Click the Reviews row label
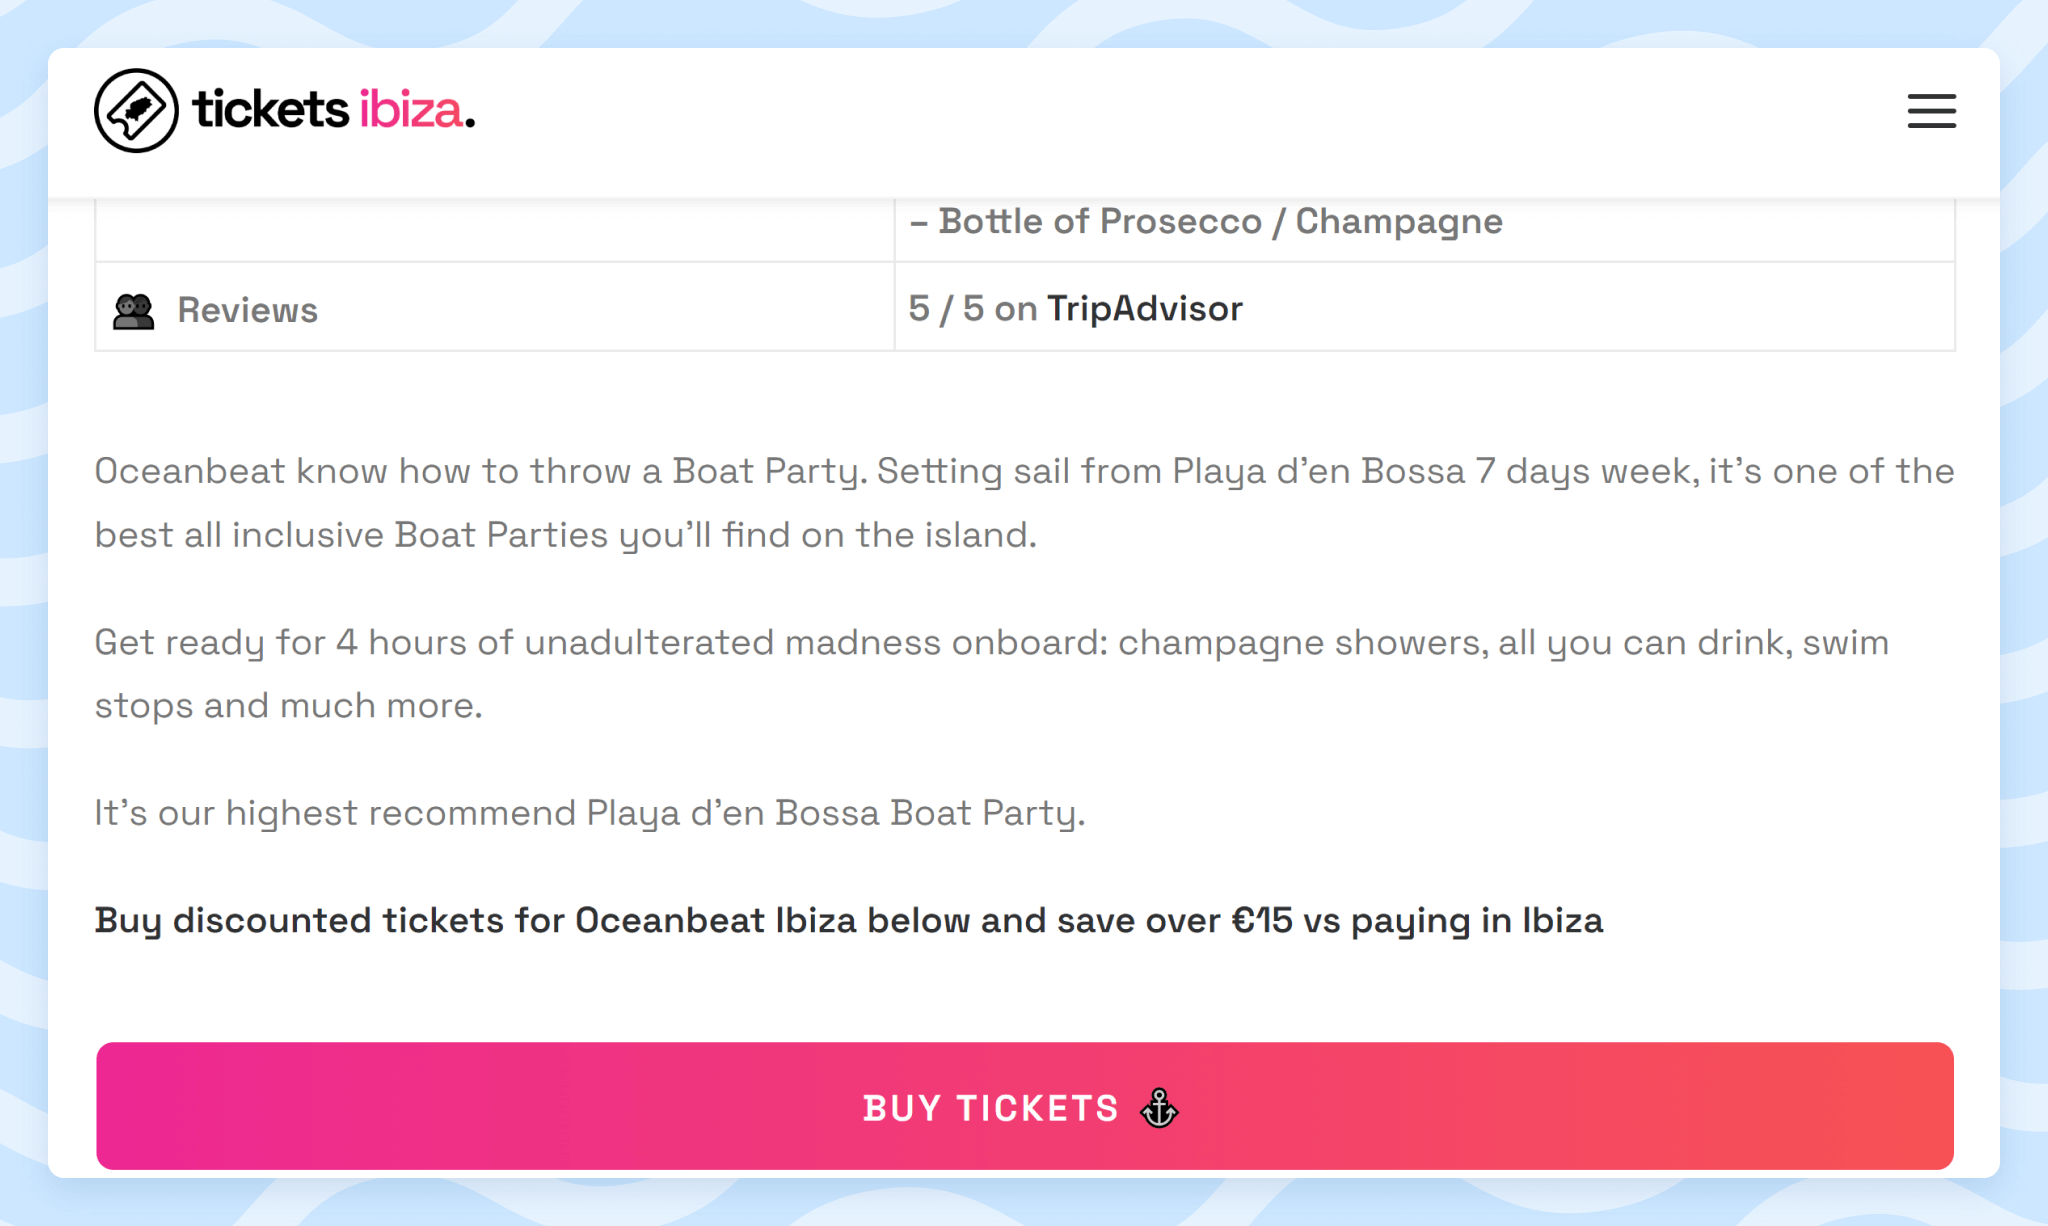The height and width of the screenshot is (1226, 2048). pyautogui.click(x=247, y=310)
